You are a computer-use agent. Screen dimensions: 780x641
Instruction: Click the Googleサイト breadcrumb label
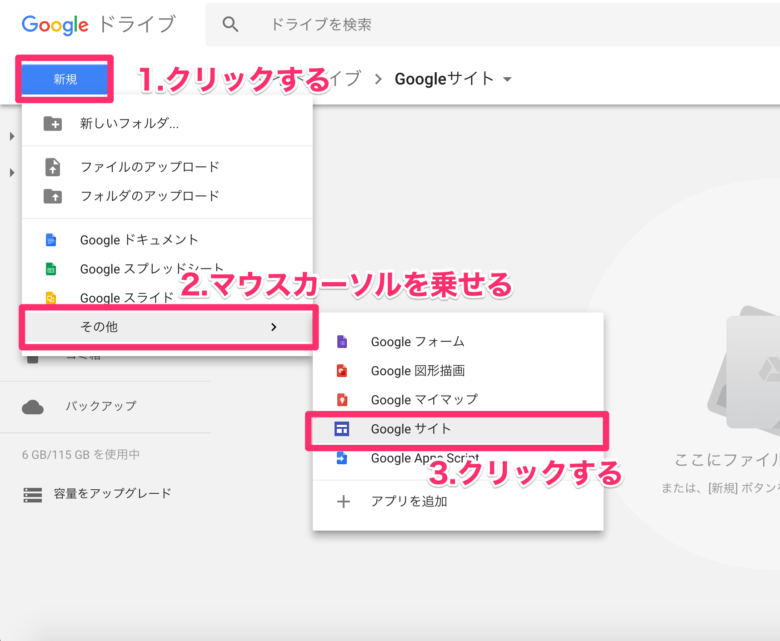click(x=444, y=79)
